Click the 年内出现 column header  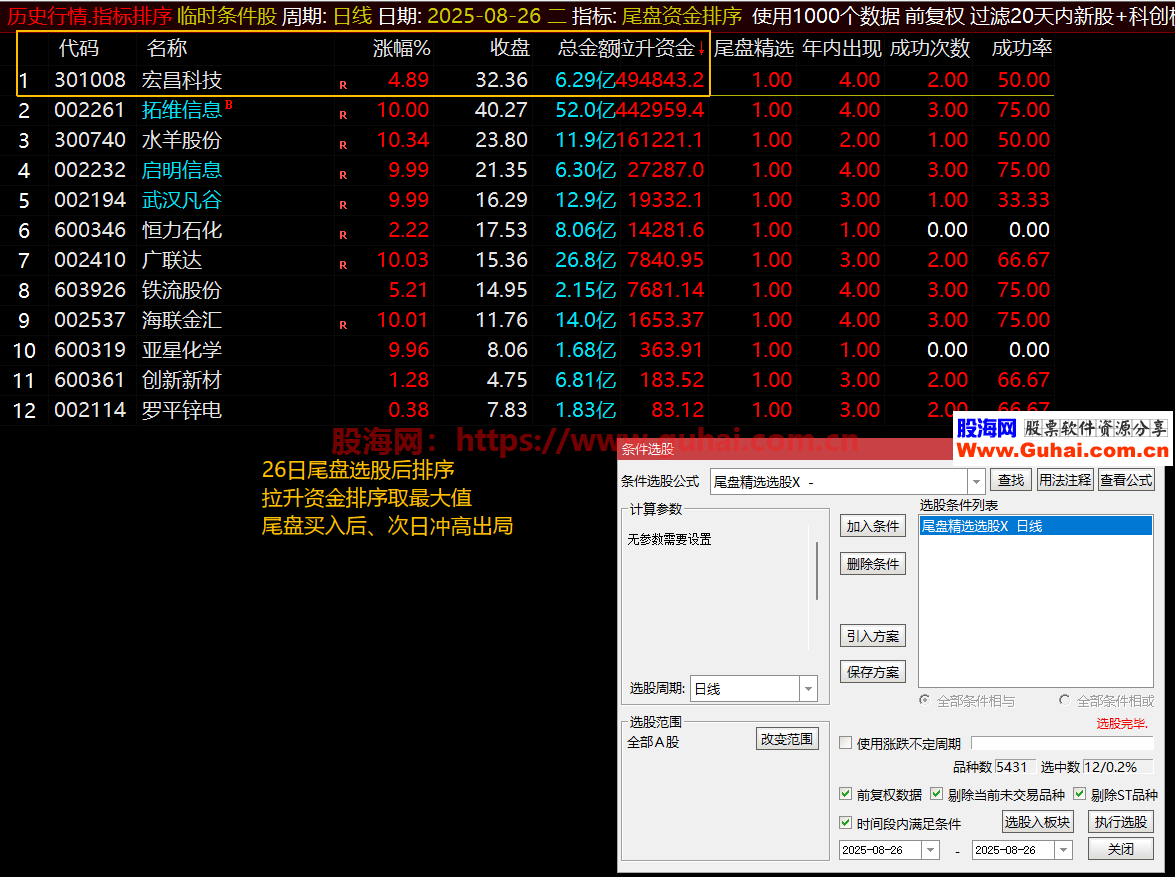pyautogui.click(x=842, y=49)
